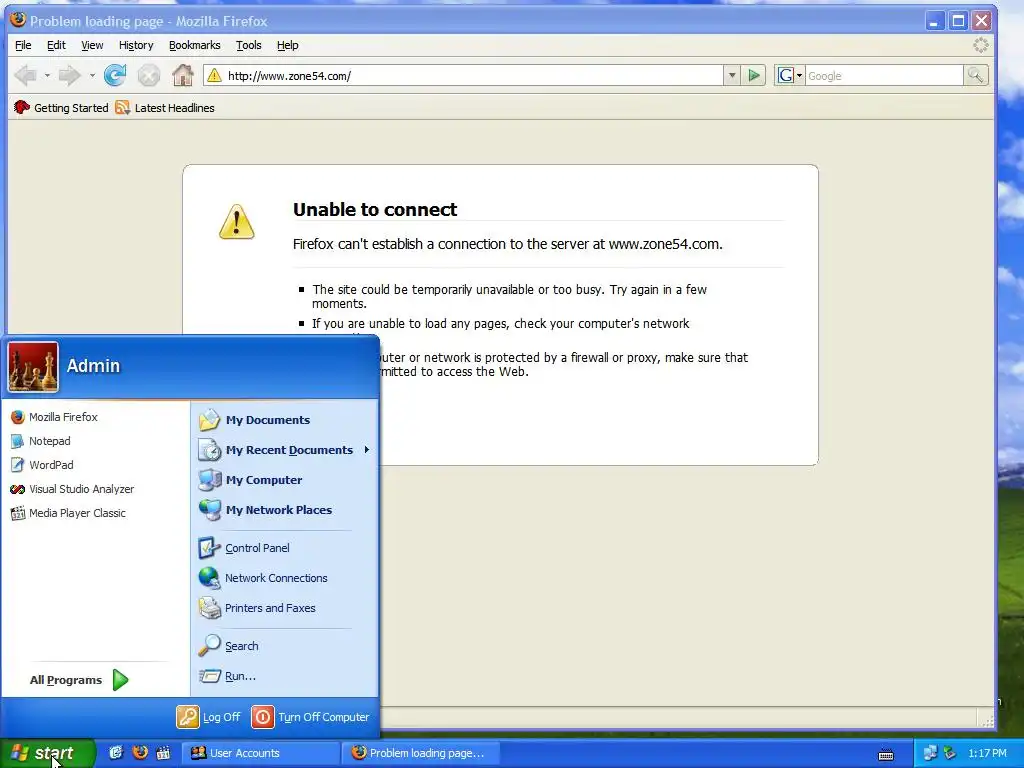
Task: Expand All Programs
Action: tap(79, 680)
